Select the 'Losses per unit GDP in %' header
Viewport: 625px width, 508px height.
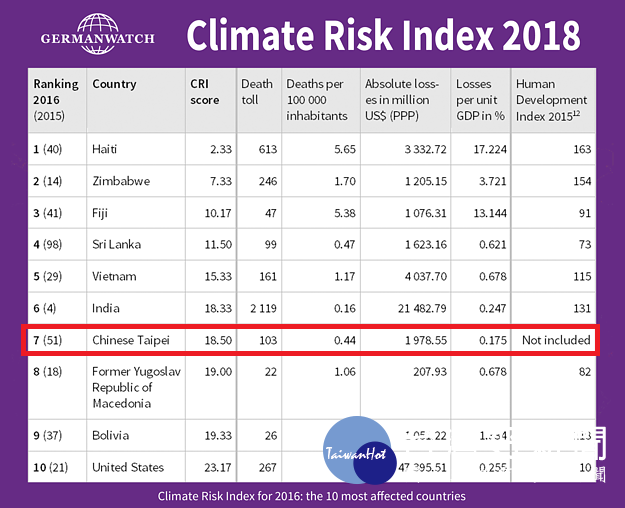coord(480,100)
